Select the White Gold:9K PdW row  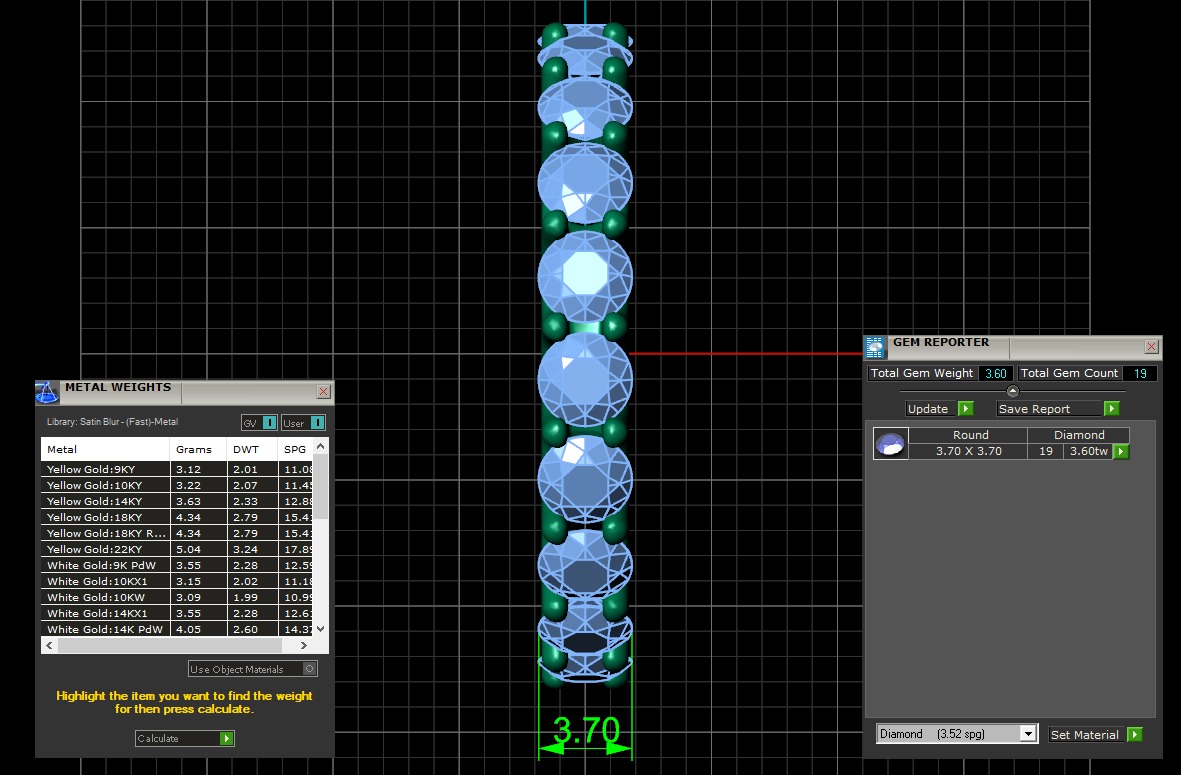click(177, 565)
